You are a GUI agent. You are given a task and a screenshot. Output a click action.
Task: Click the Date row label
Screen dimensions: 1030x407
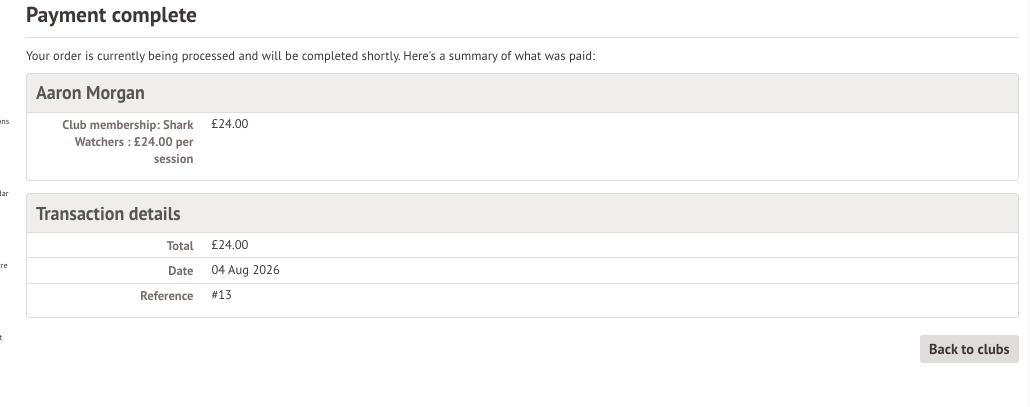point(181,270)
